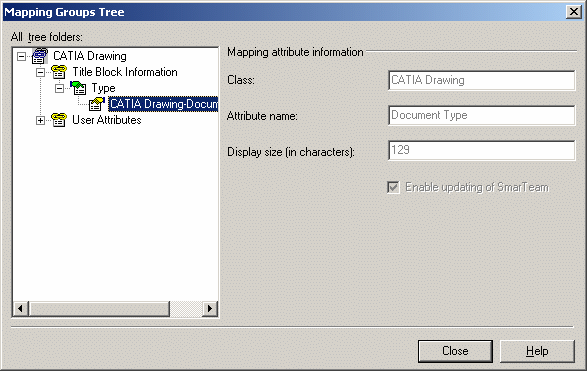Viewport: 587px width, 371px height.
Task: Click the 'Display size (in characters):' label
Action: point(291,152)
